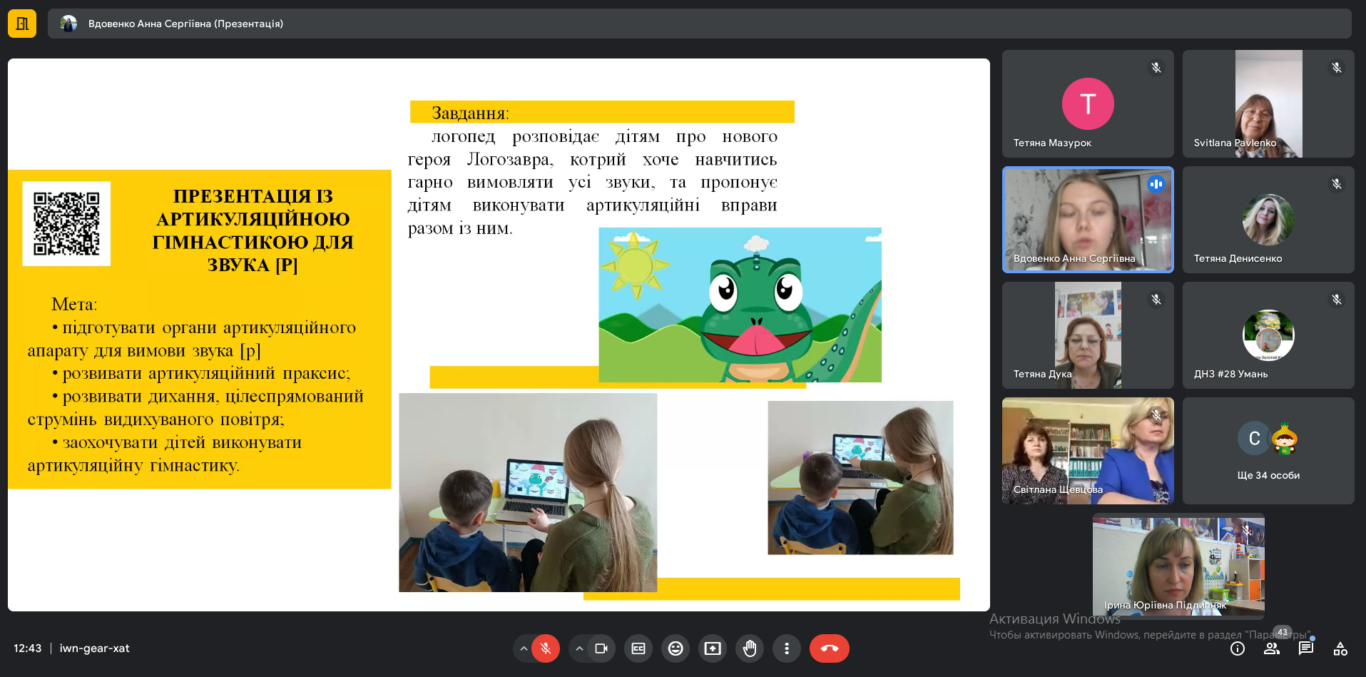
Task: Open meeting details info icon
Action: pyautogui.click(x=1237, y=648)
